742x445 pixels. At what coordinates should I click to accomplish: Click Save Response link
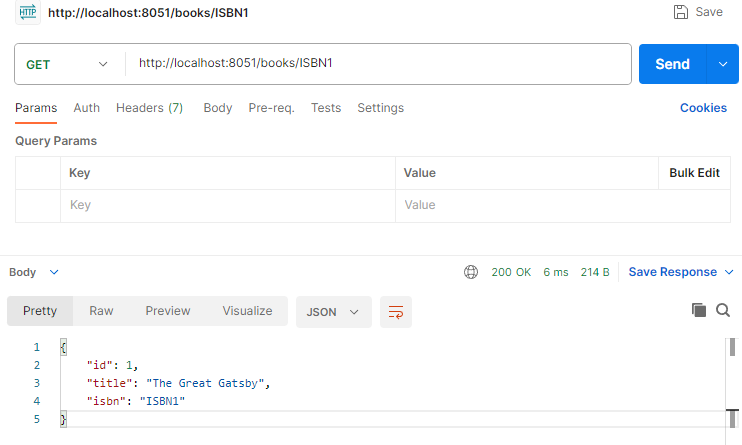672,272
